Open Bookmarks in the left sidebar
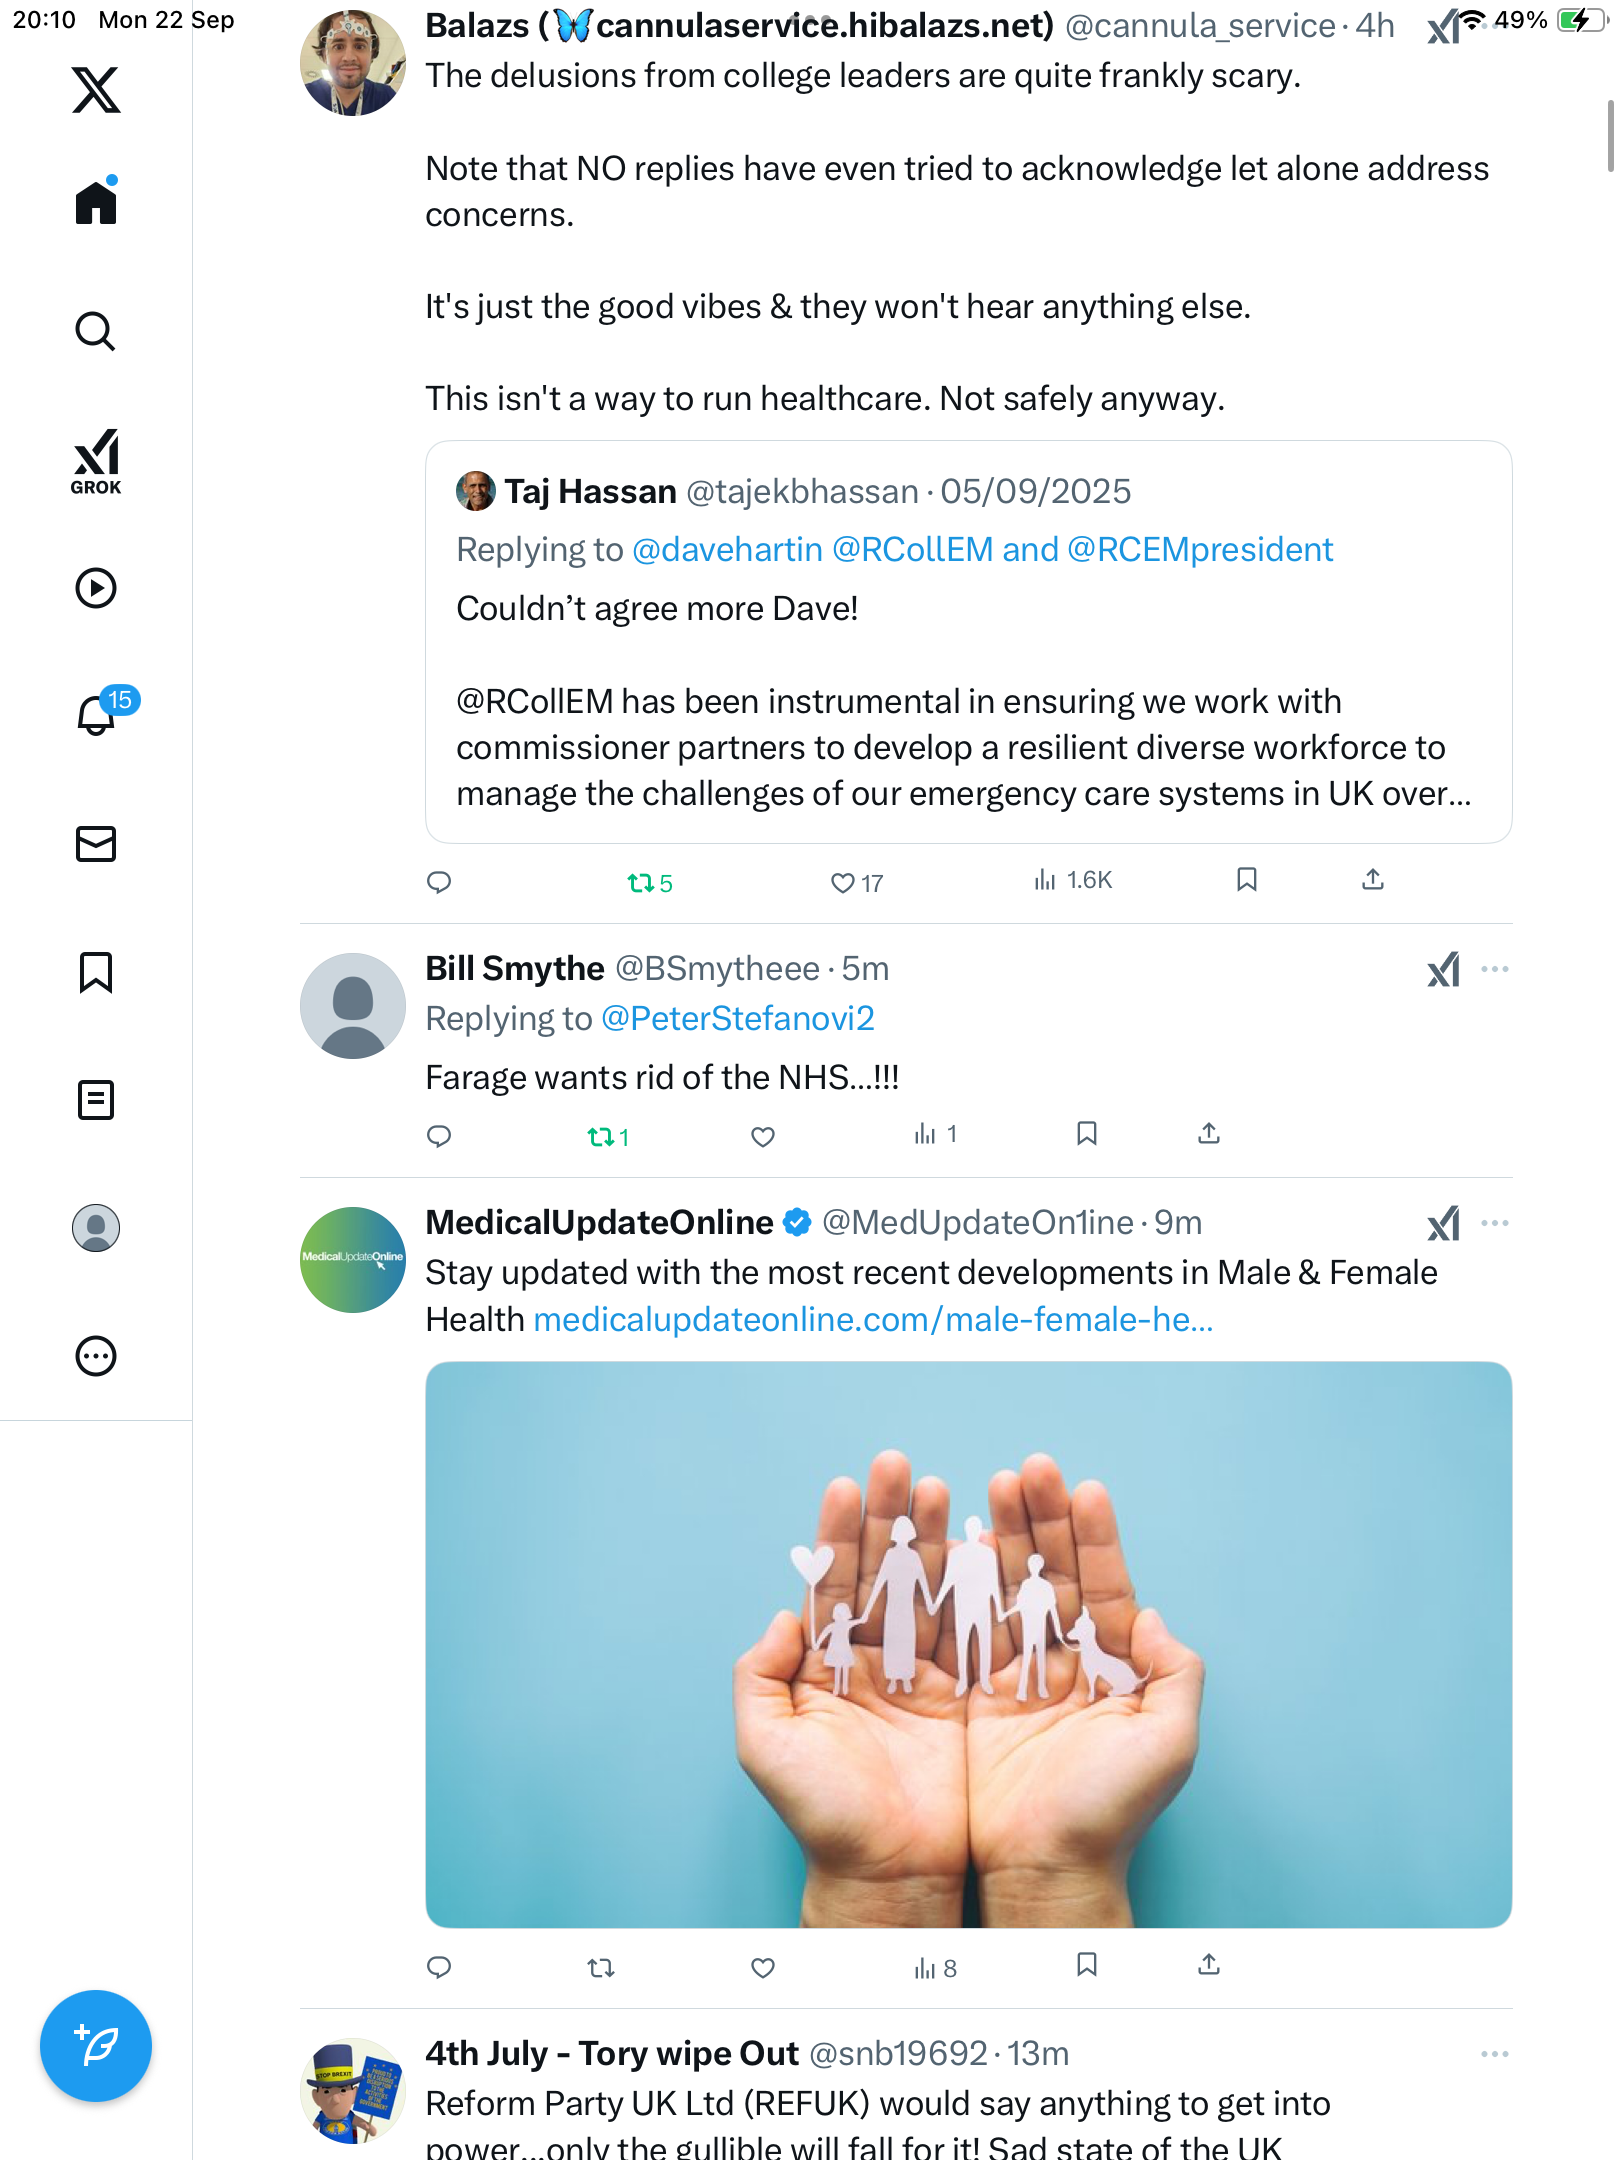 96,972
